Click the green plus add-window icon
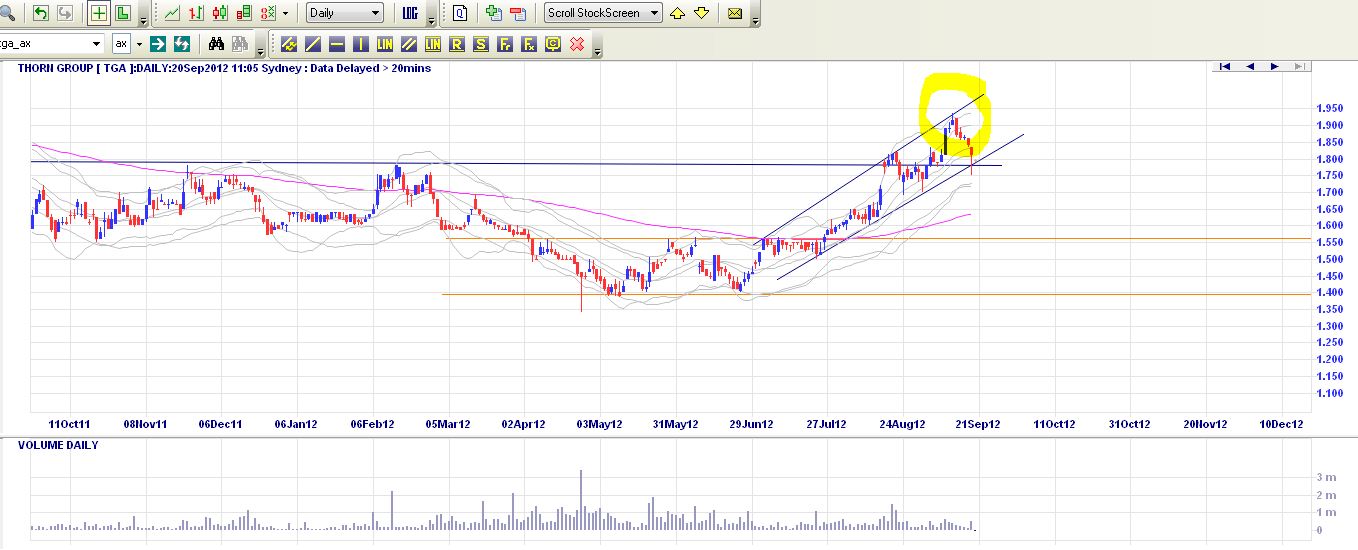This screenshot has width=1358, height=550. pyautogui.click(x=493, y=13)
